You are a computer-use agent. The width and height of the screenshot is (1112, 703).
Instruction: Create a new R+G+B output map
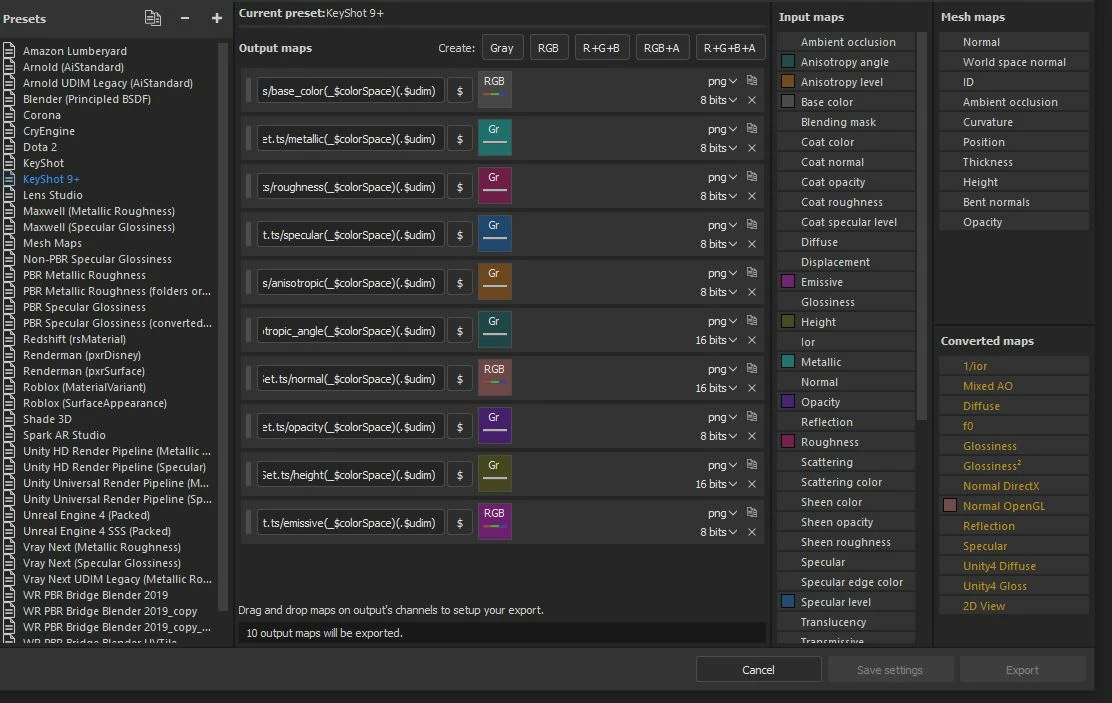(601, 48)
